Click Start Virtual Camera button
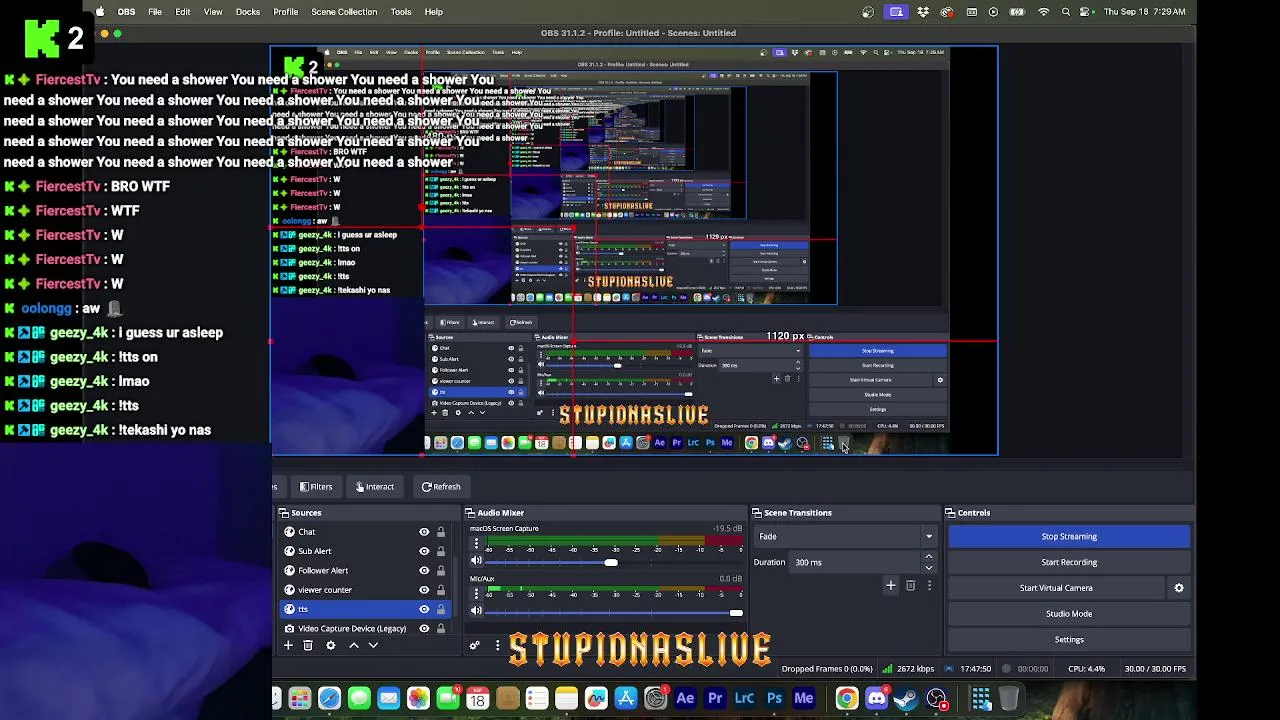The width and height of the screenshot is (1280, 720). pos(1056,588)
